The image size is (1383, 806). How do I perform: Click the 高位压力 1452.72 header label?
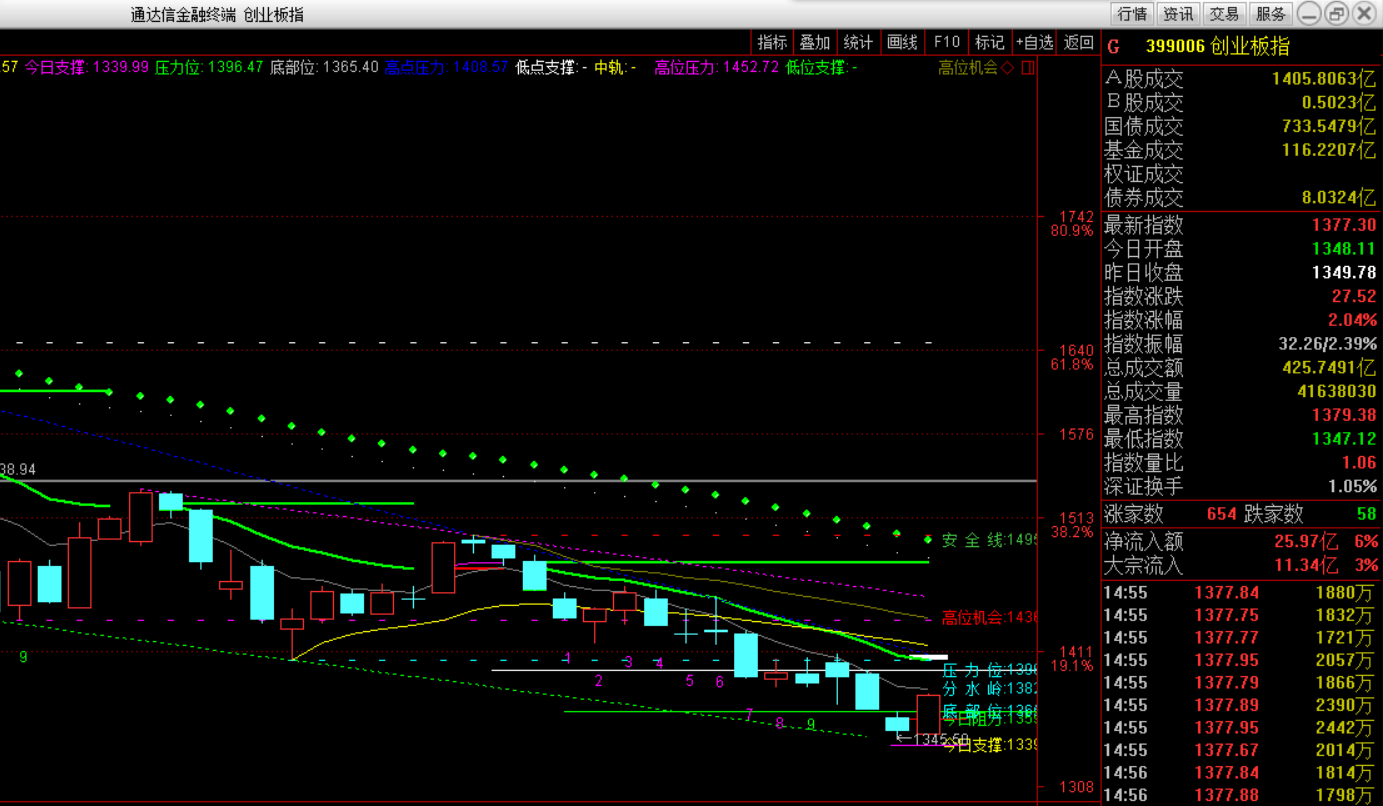click(x=716, y=67)
